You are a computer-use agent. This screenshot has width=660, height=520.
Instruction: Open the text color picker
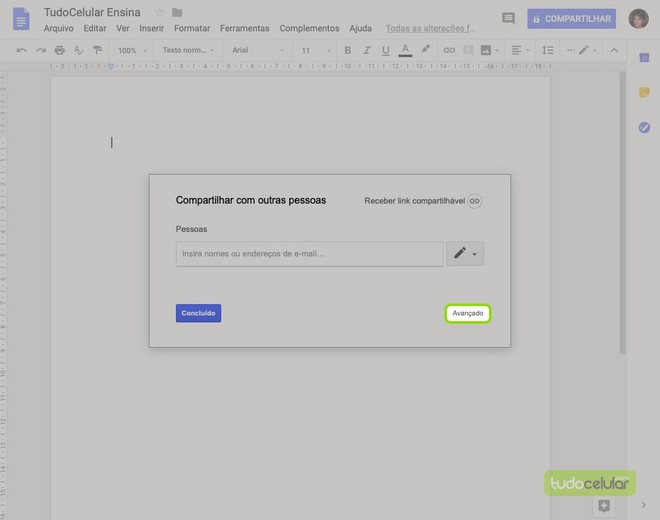[x=405, y=50]
